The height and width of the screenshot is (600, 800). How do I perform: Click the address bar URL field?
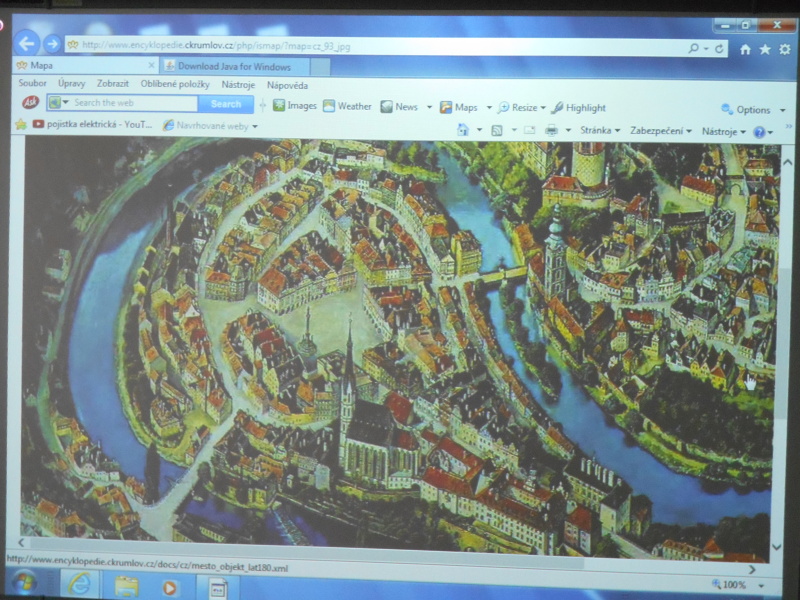pyautogui.click(x=377, y=46)
